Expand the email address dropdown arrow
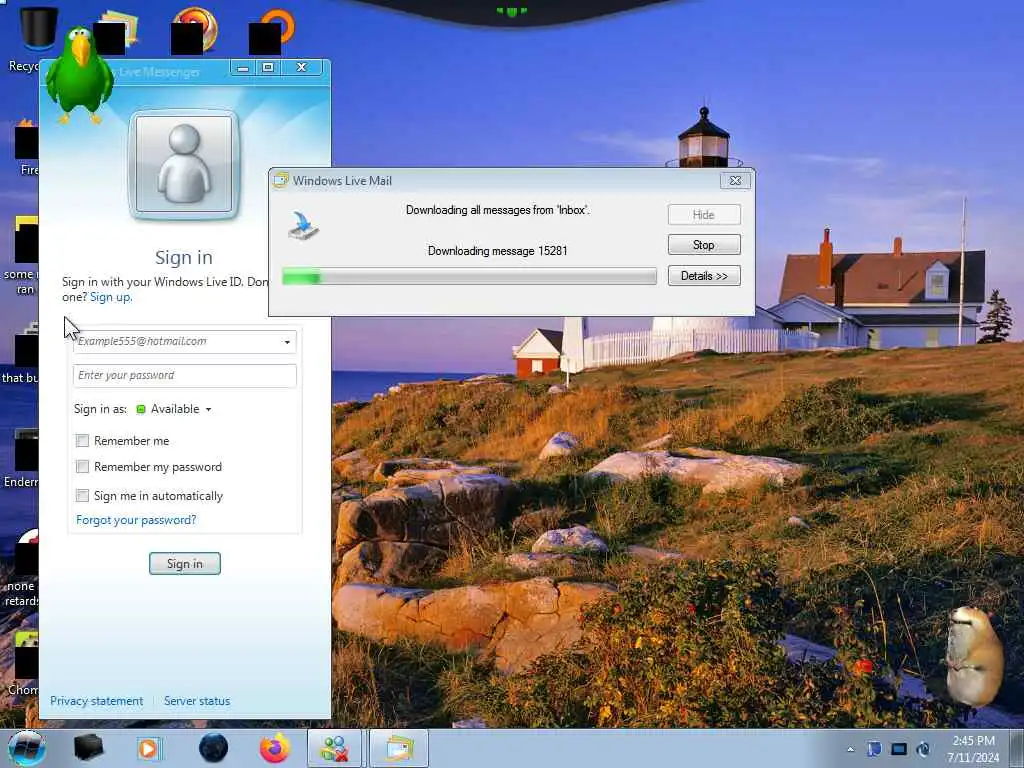Viewport: 1024px width, 768px height. [x=287, y=342]
